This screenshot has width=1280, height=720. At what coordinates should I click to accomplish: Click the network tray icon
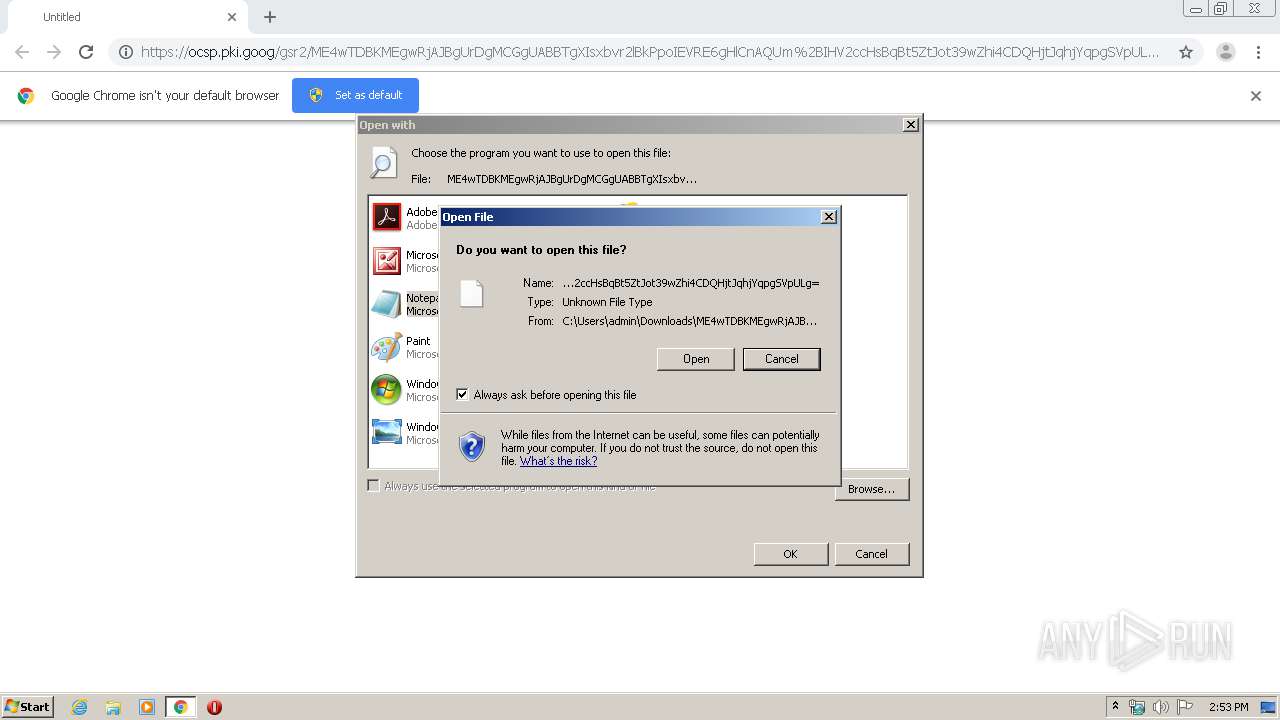point(1137,707)
